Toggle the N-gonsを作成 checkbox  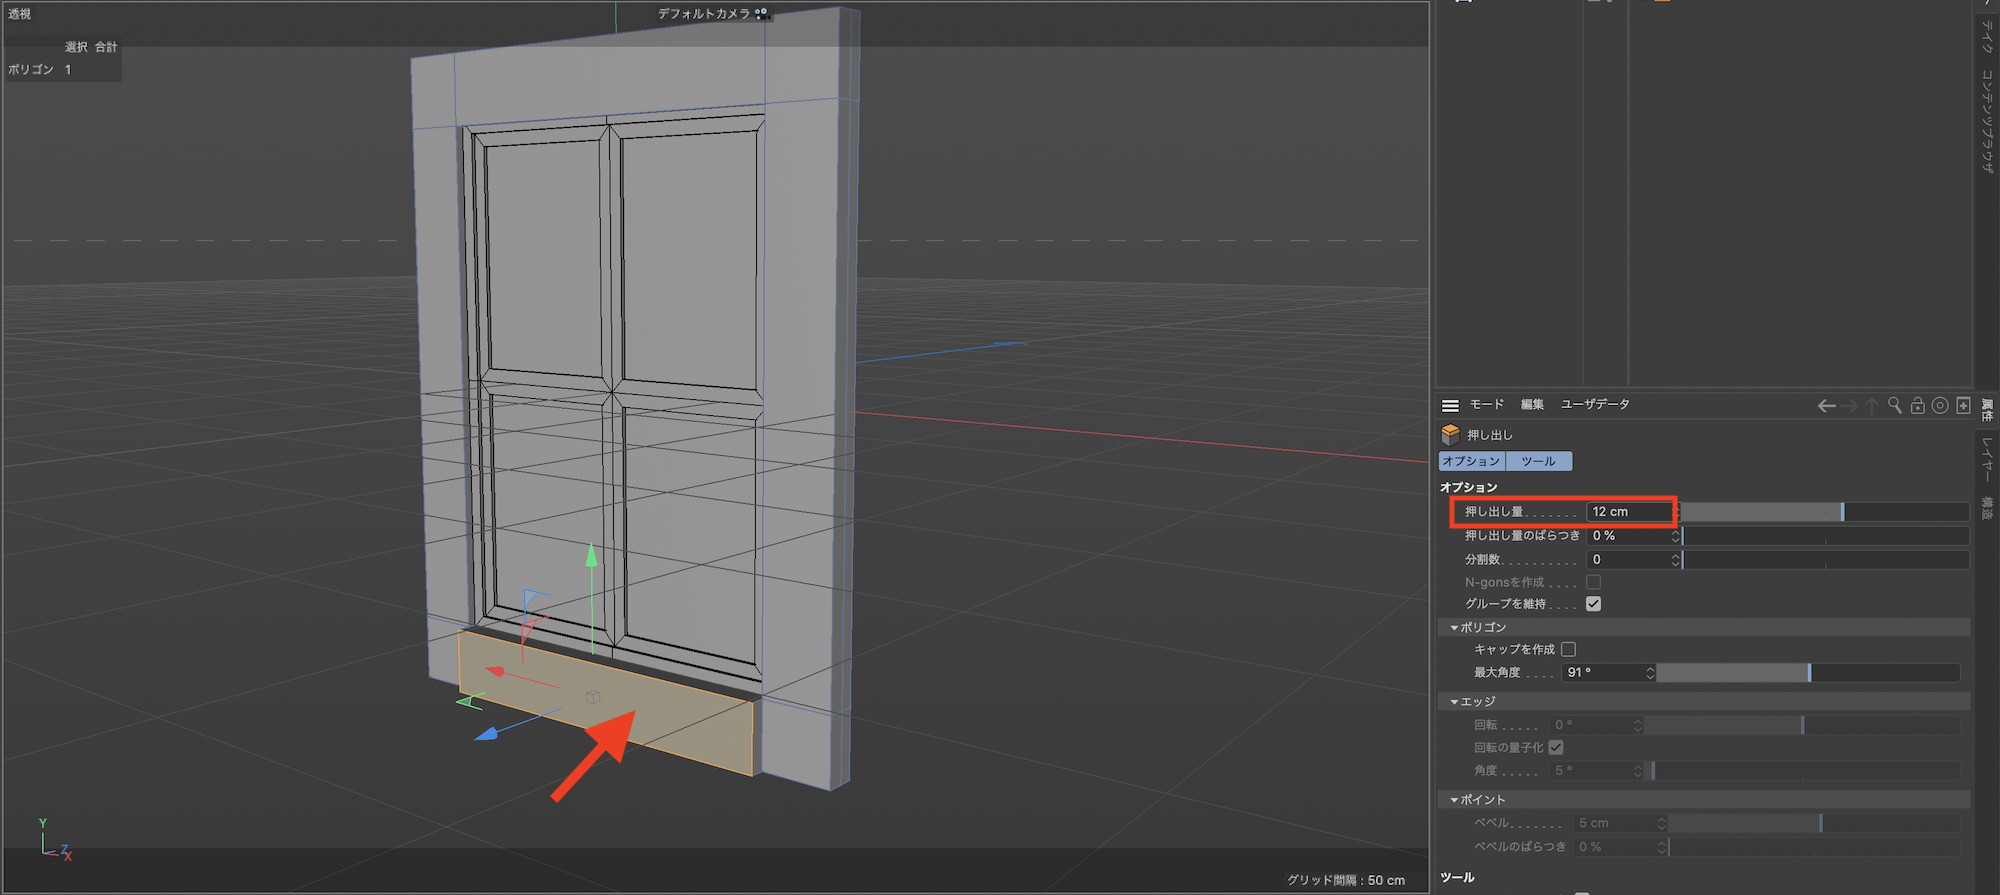1593,582
